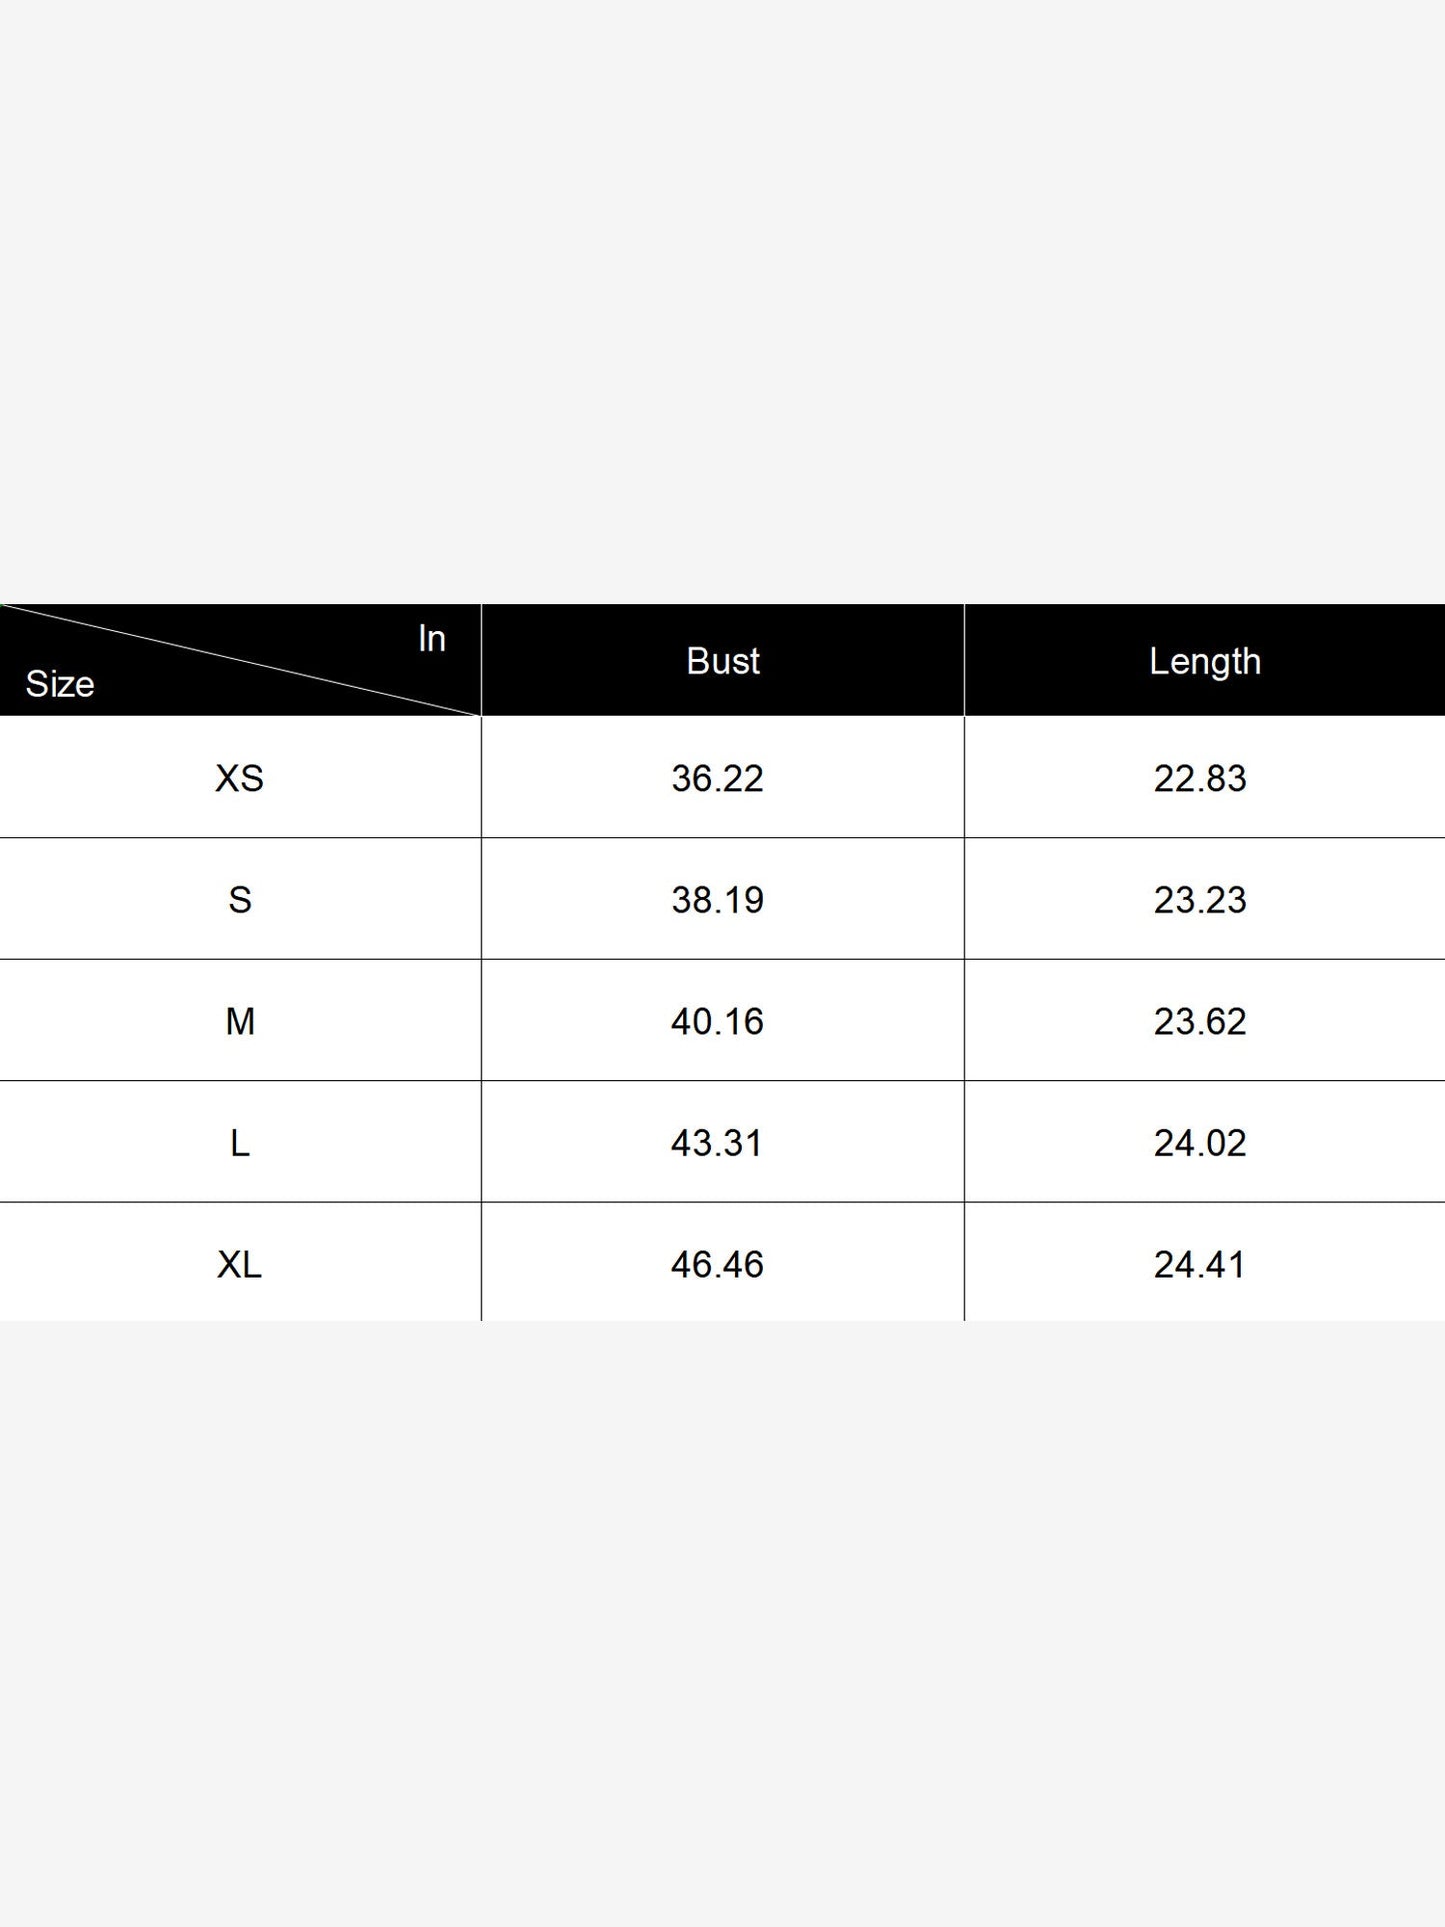Click the 23.62 length value
Image resolution: width=1445 pixels, height=1927 pixels.
(1200, 1021)
